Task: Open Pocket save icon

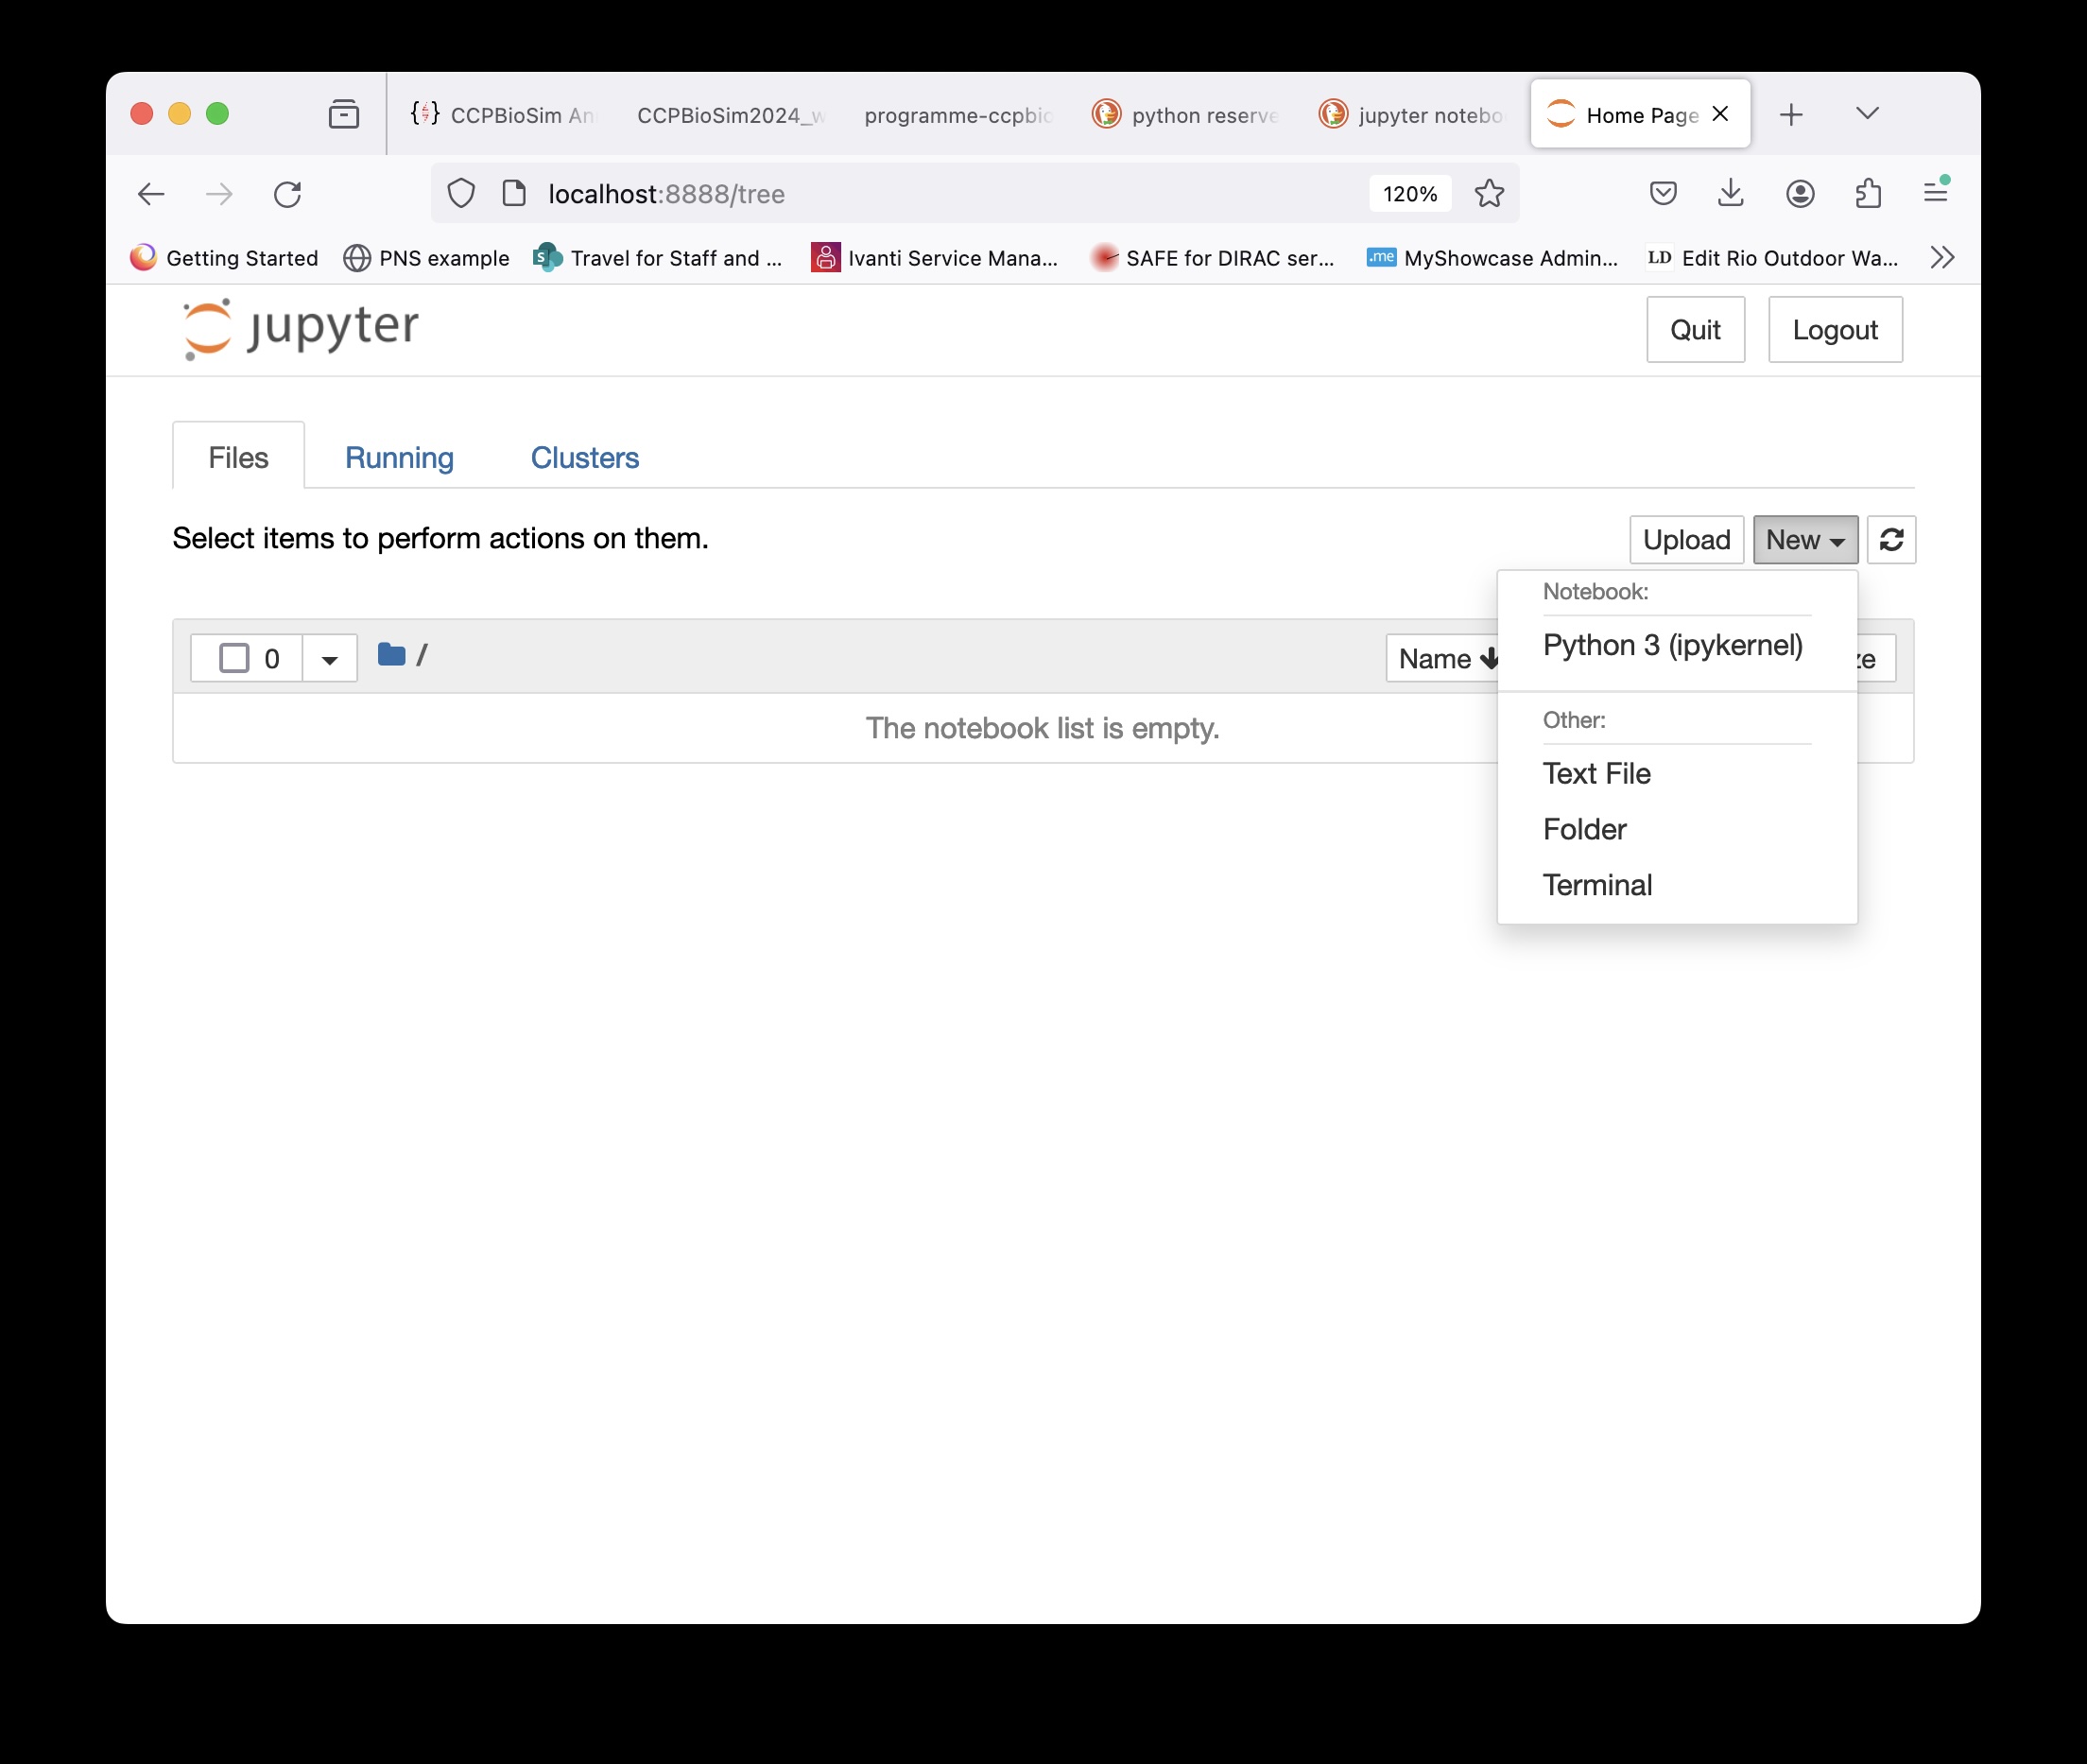Action: [x=1663, y=193]
